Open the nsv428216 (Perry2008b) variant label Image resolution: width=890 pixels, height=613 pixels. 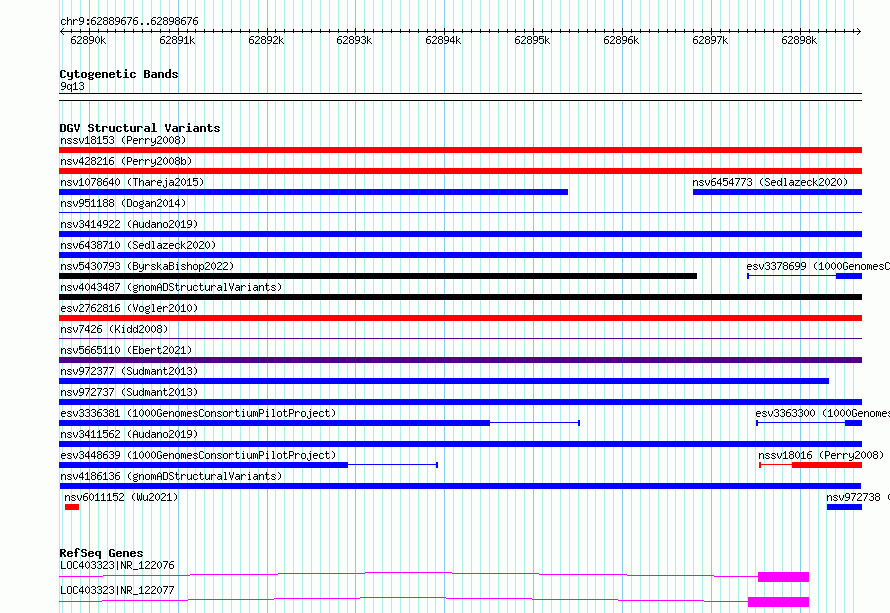126,161
